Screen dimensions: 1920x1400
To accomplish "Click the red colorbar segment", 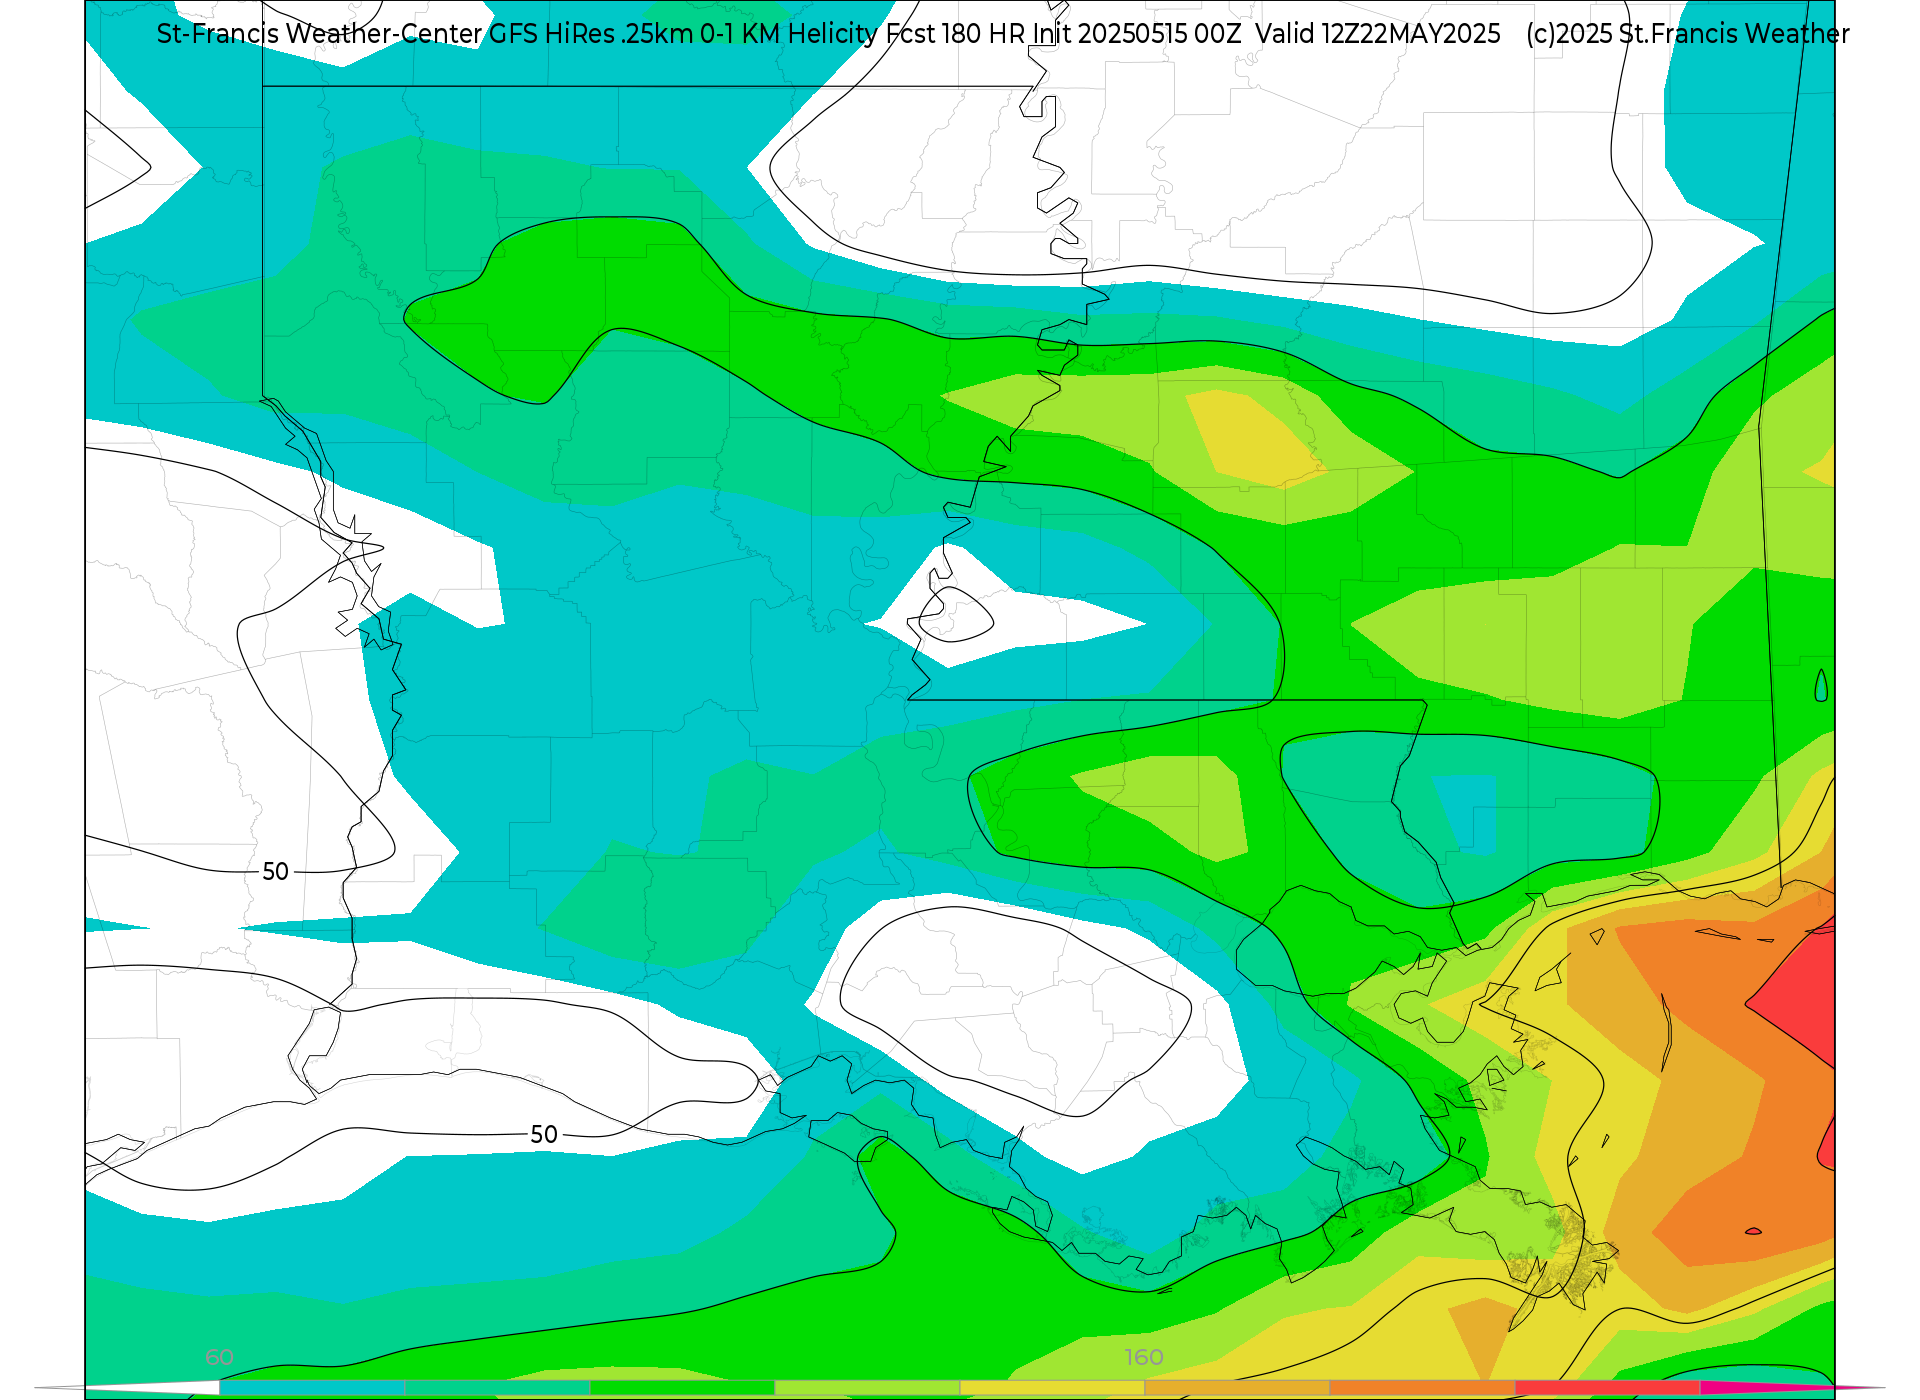I will (x=1607, y=1388).
